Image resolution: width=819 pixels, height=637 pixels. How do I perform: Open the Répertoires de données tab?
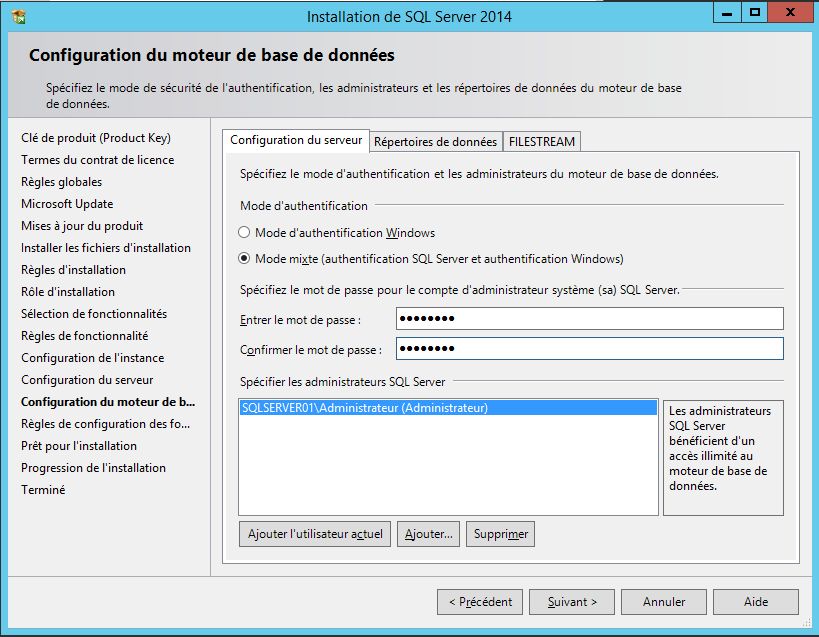[x=436, y=141]
